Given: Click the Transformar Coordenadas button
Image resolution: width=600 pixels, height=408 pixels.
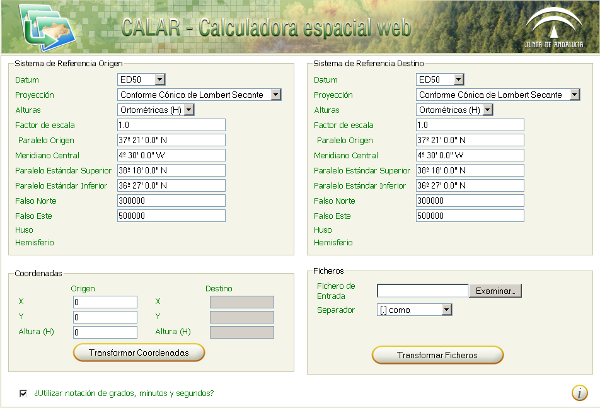Looking at the screenshot, I should 139,353.
